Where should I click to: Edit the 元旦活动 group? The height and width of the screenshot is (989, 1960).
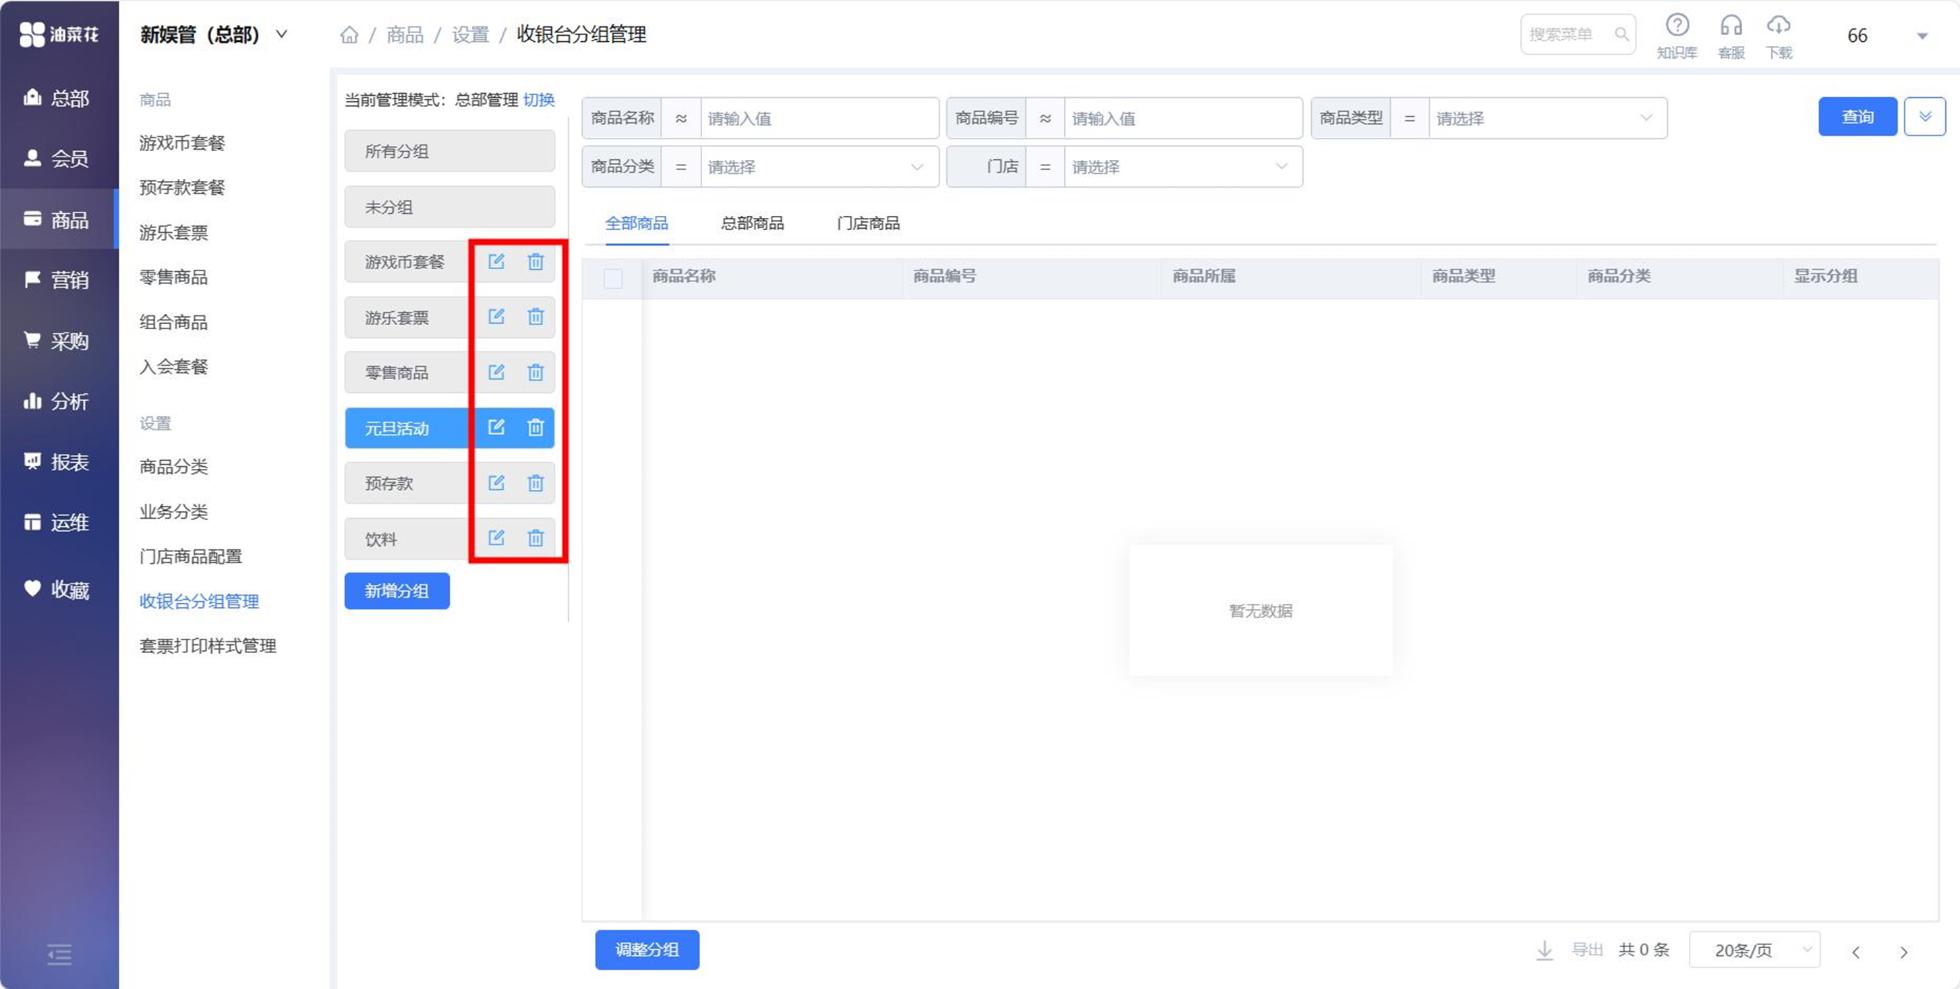click(496, 428)
